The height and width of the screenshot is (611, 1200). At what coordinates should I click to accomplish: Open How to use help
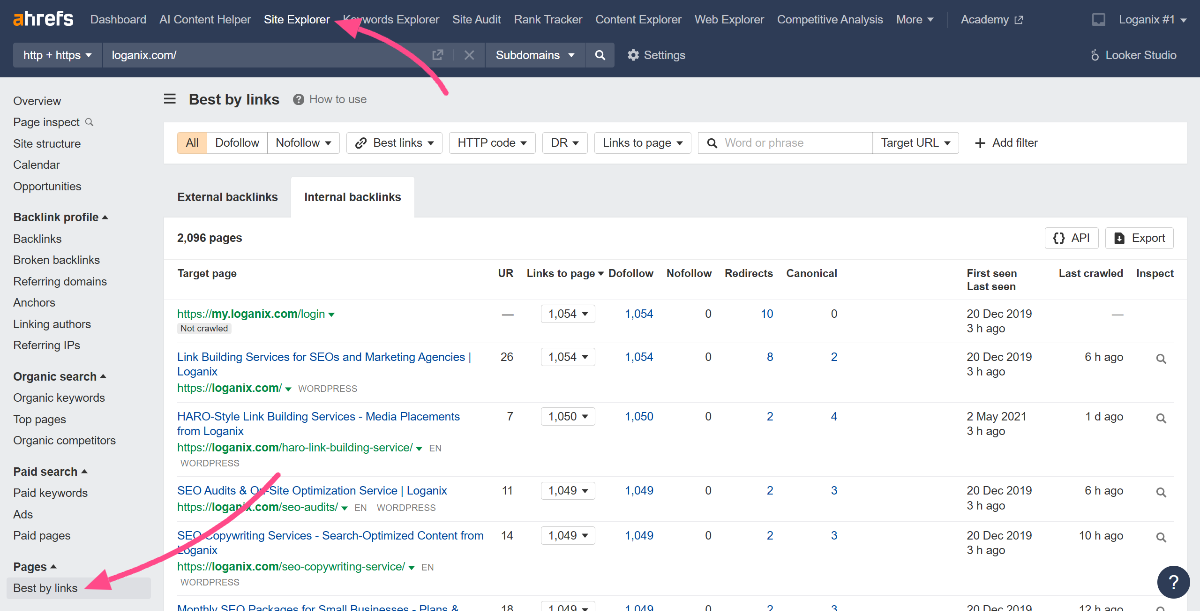coord(330,99)
